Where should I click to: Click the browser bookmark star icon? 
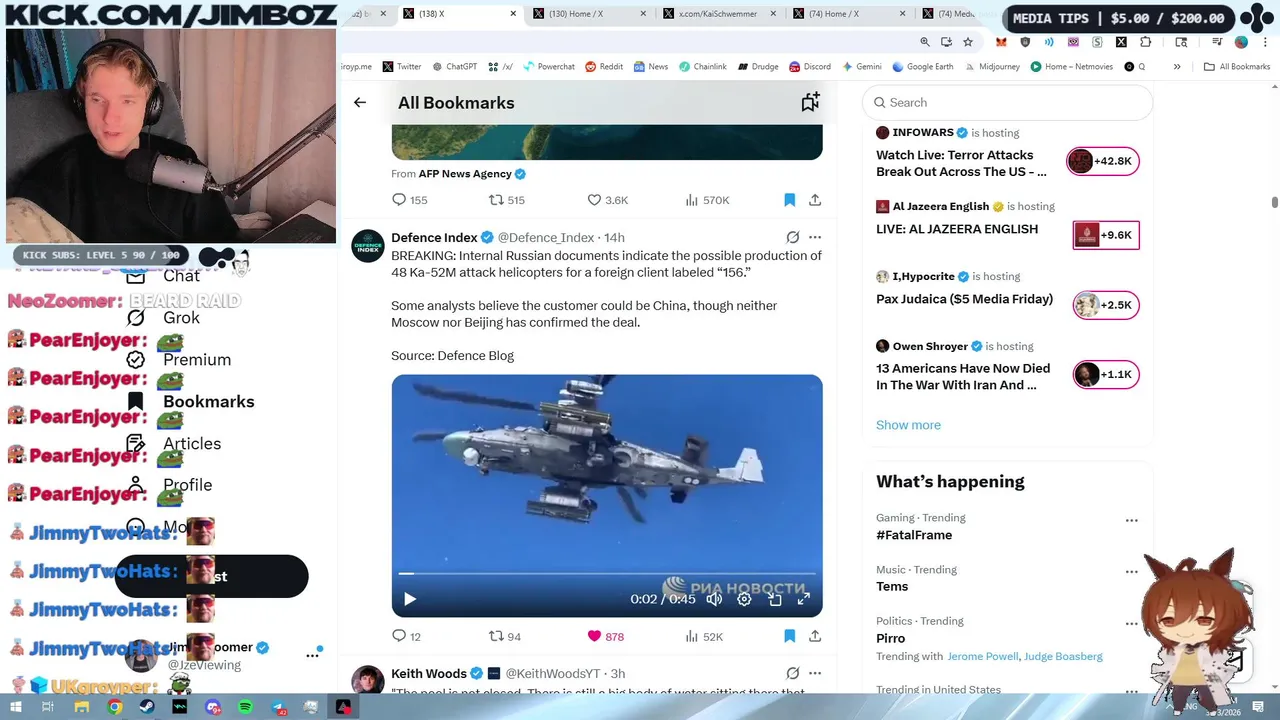(968, 42)
